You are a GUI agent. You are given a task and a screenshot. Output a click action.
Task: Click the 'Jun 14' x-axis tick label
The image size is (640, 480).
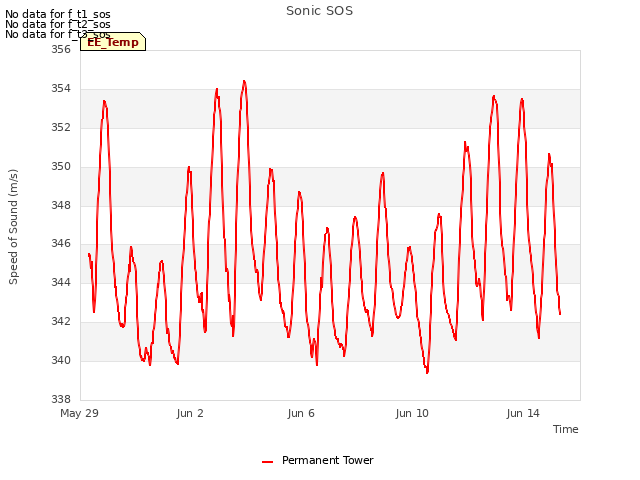(523, 413)
